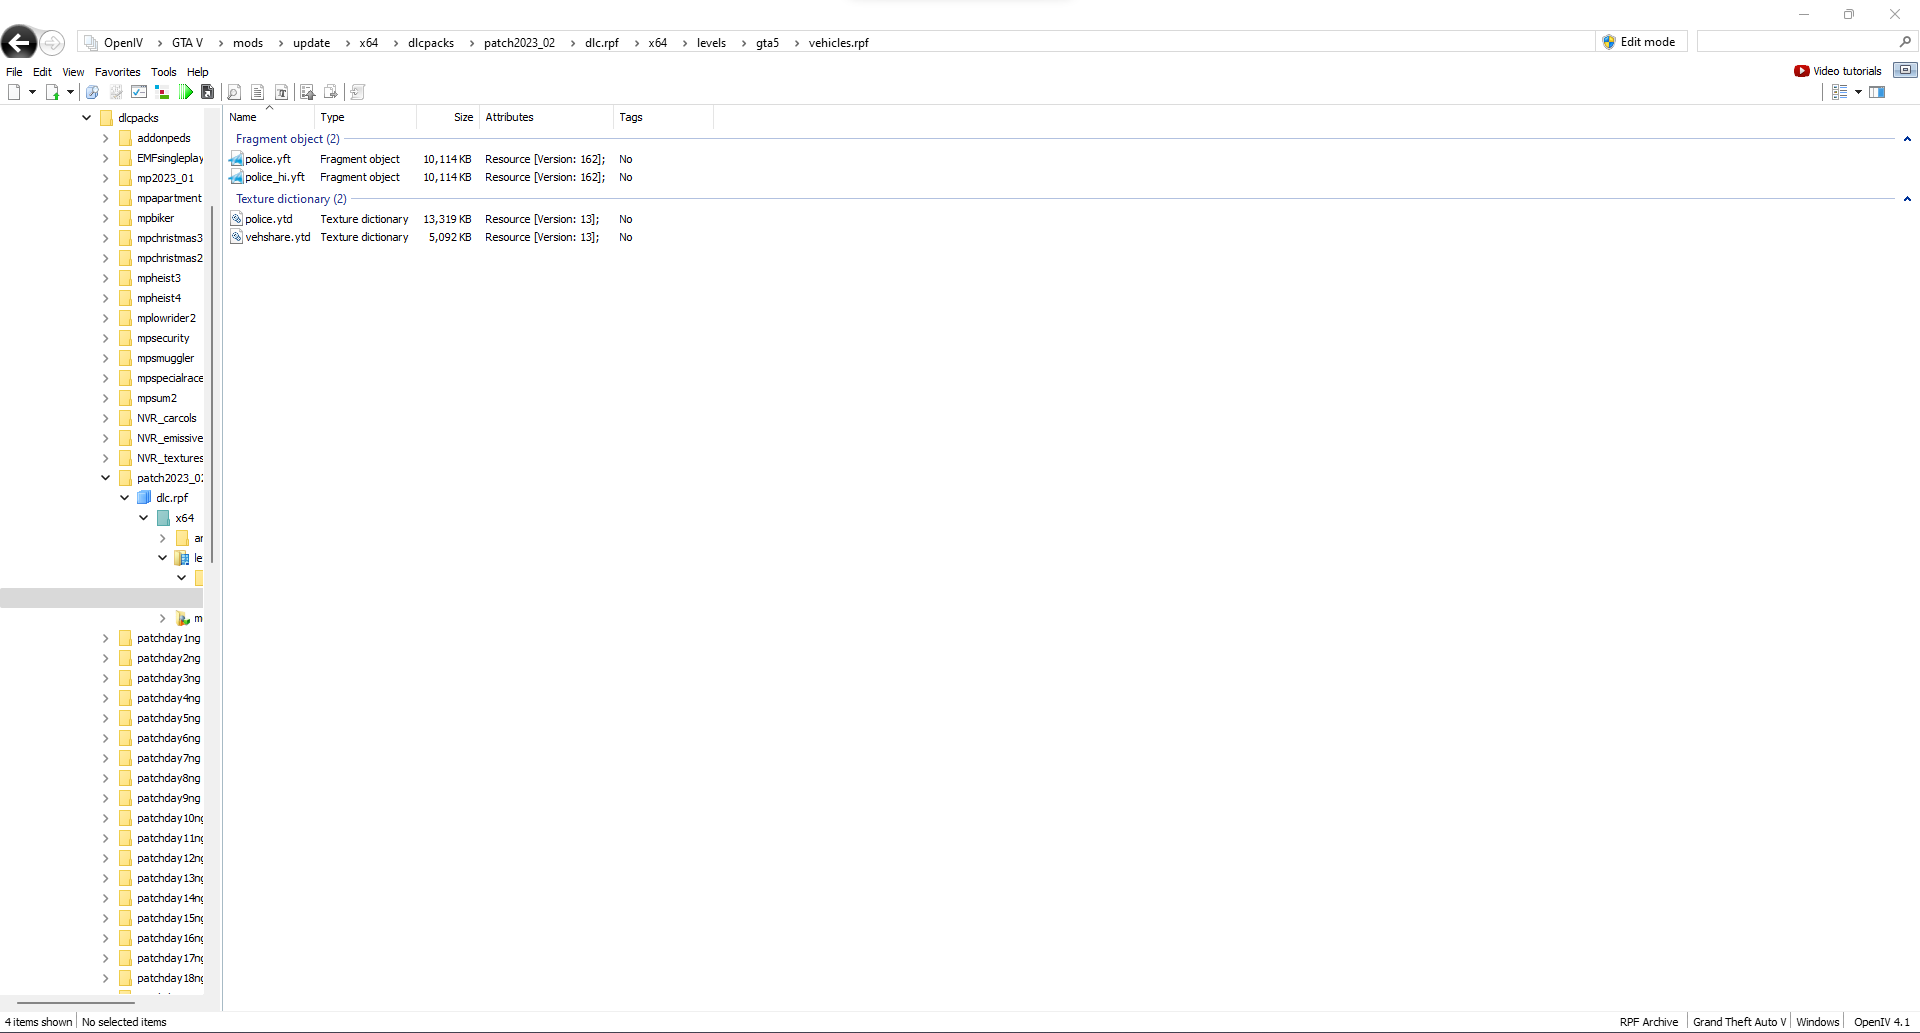The width and height of the screenshot is (1920, 1033).
Task: Navigate back with the back arrow
Action: [x=19, y=42]
